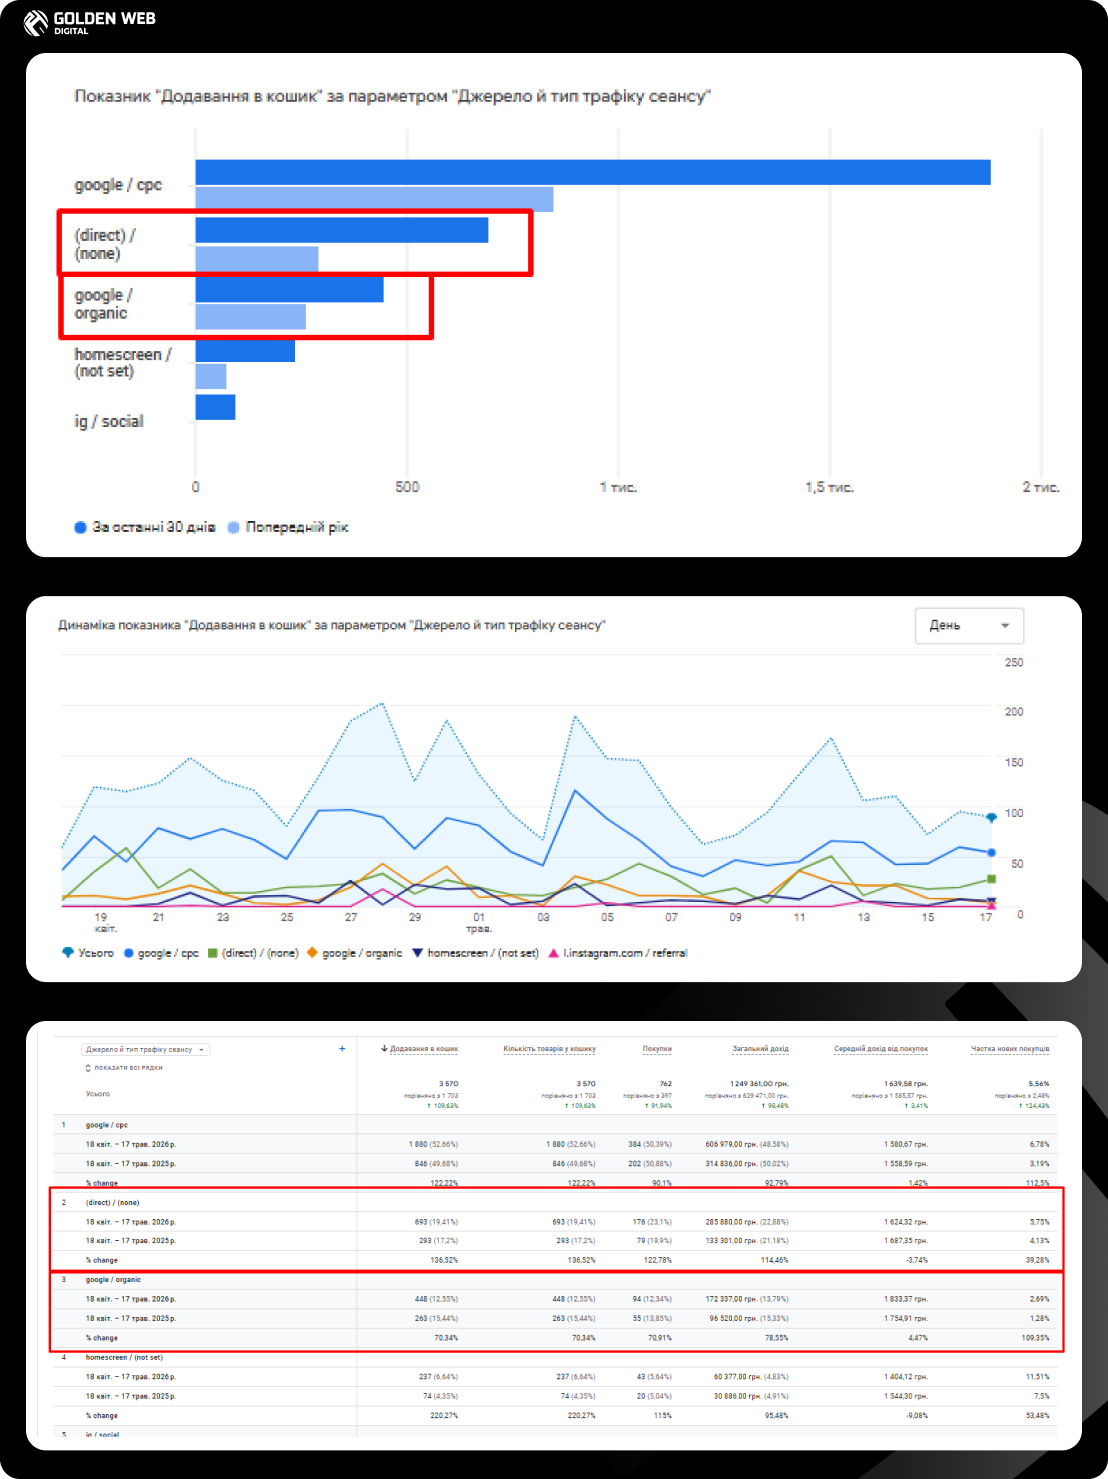Viewport: 1108px width, 1479px height.
Task: Click the line chart title 'Динаміка показника'
Action: pos(332,625)
